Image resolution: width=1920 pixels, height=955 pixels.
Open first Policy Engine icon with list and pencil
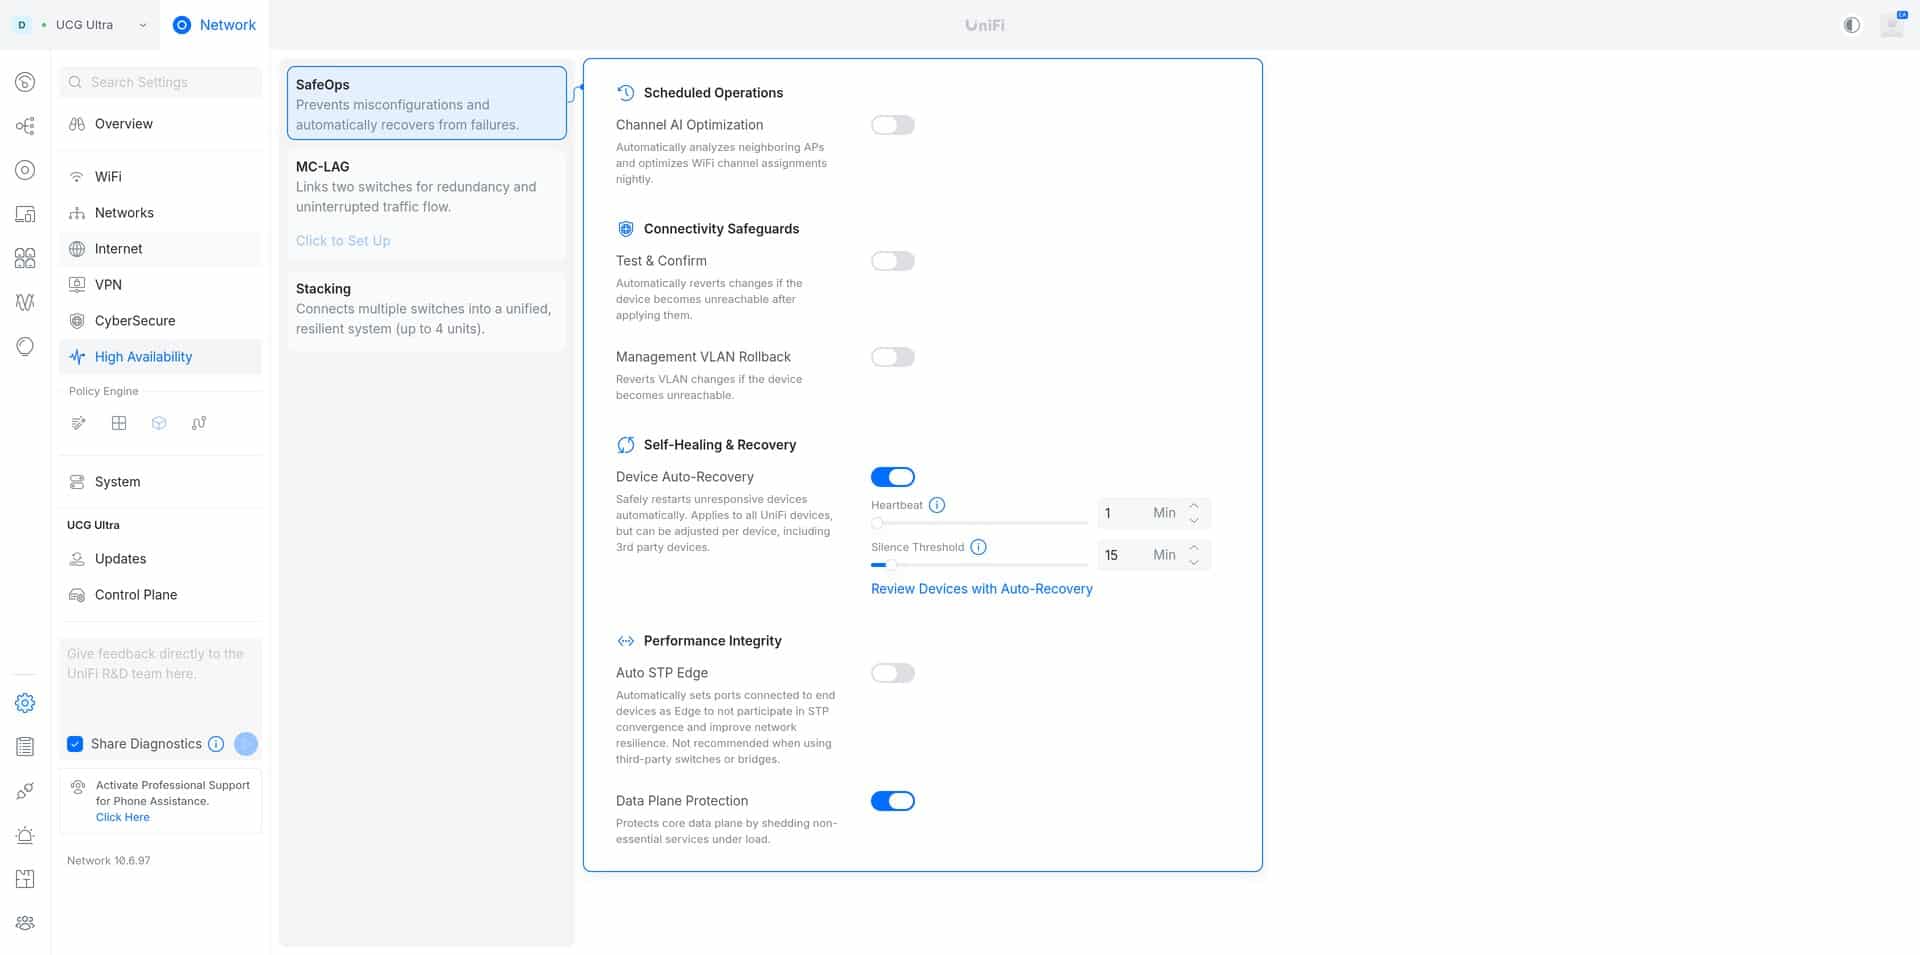pos(79,423)
